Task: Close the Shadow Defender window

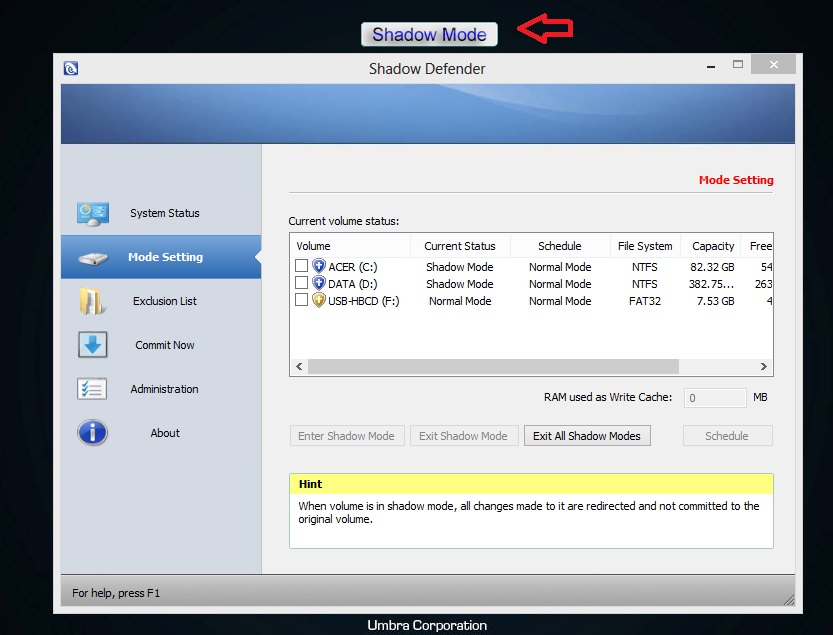Action: [x=774, y=64]
